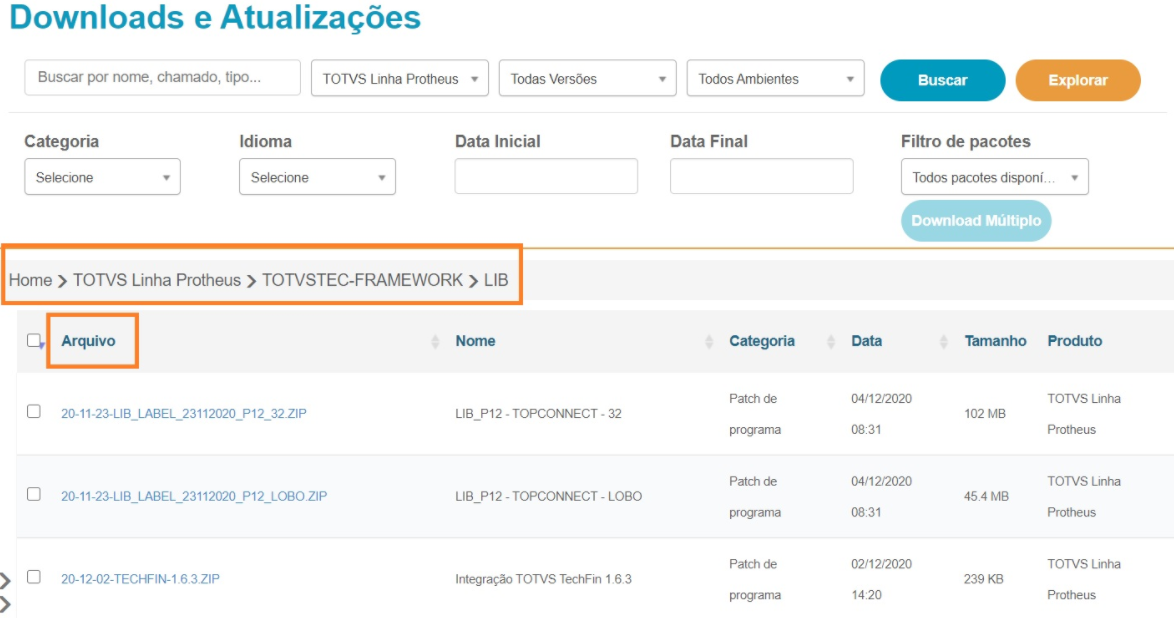1174x618 pixels.
Task: Click sort arrows beside Data column
Action: pyautogui.click(x=943, y=342)
